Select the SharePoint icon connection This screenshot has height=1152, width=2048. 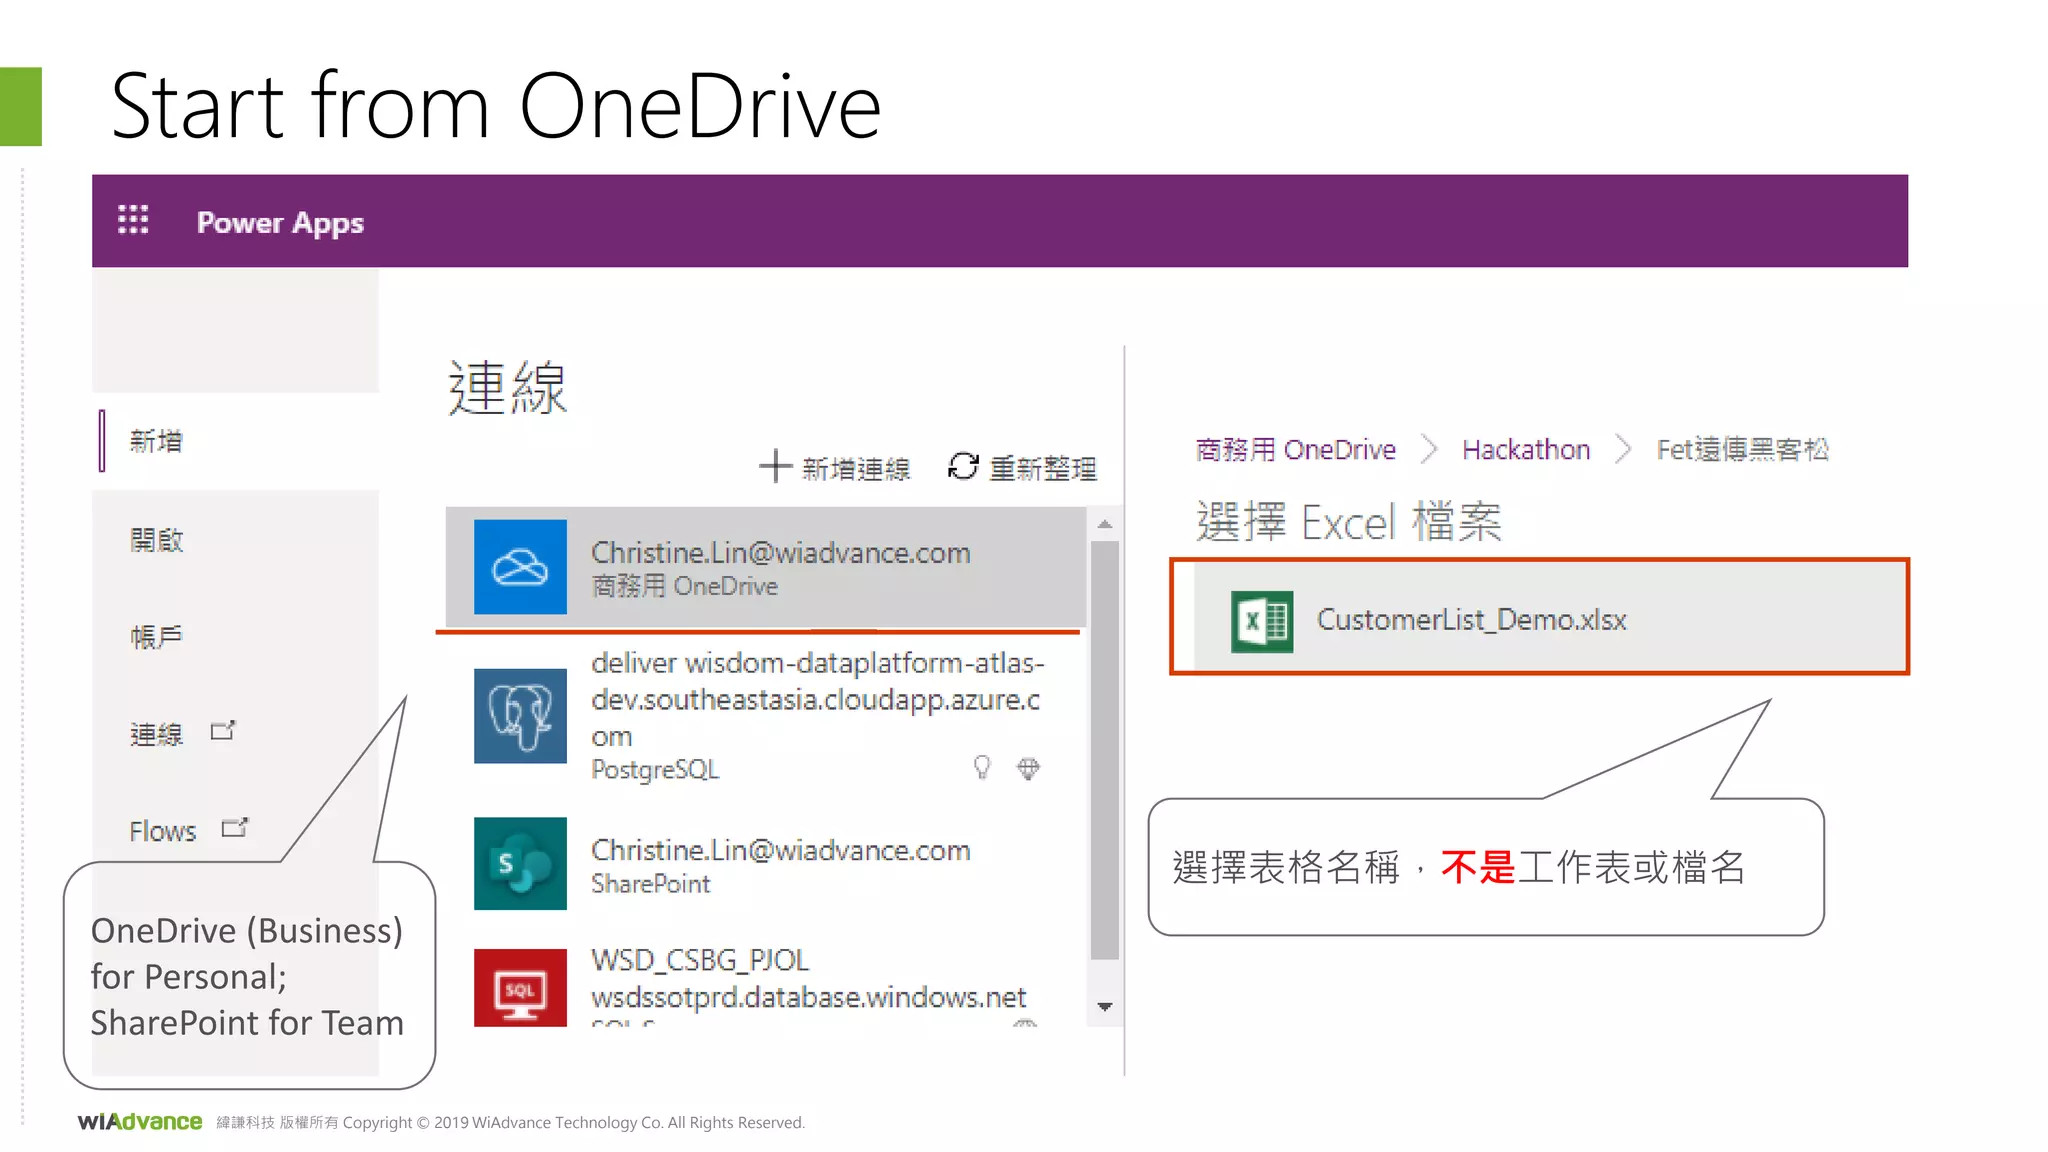[520, 864]
